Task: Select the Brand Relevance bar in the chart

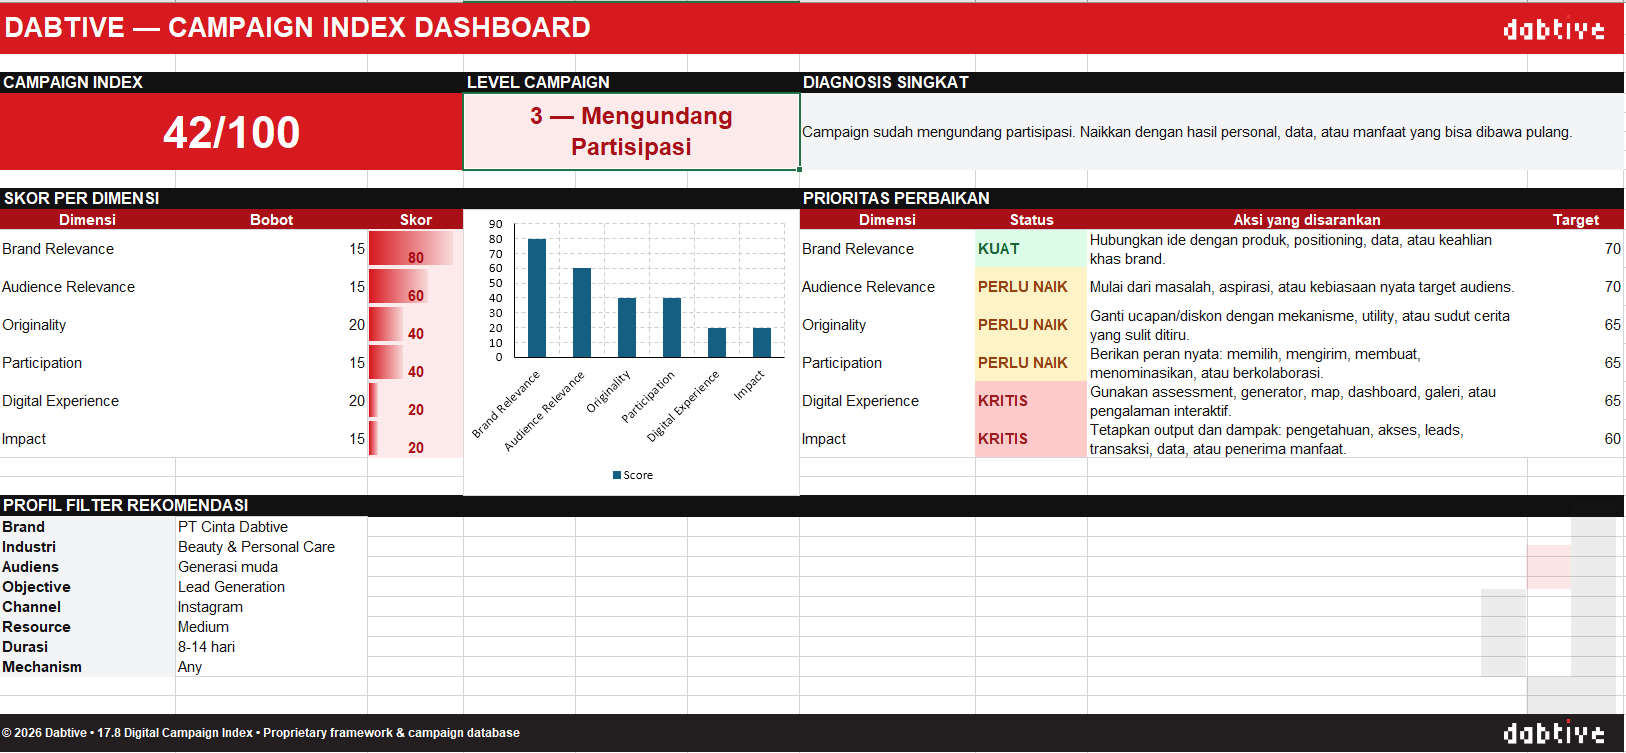Action: pos(537,298)
